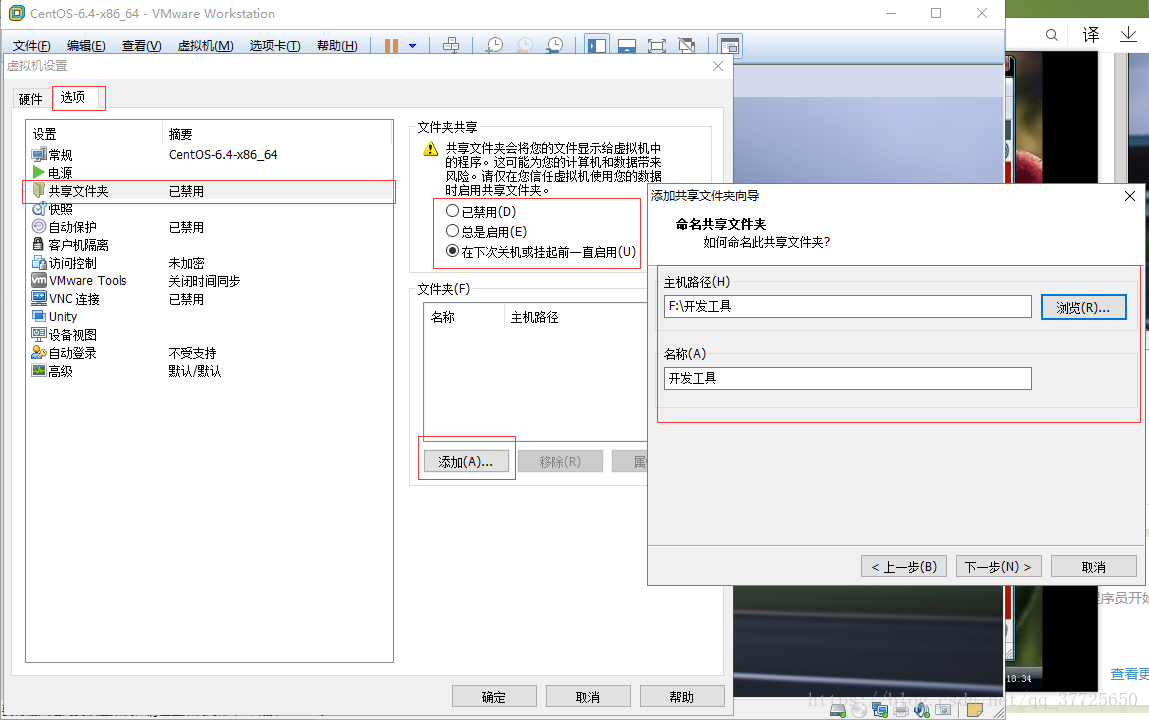Screen dimensions: 1149x720
Task: Click the camera device status bar icon
Action: pyautogui.click(x=944, y=710)
